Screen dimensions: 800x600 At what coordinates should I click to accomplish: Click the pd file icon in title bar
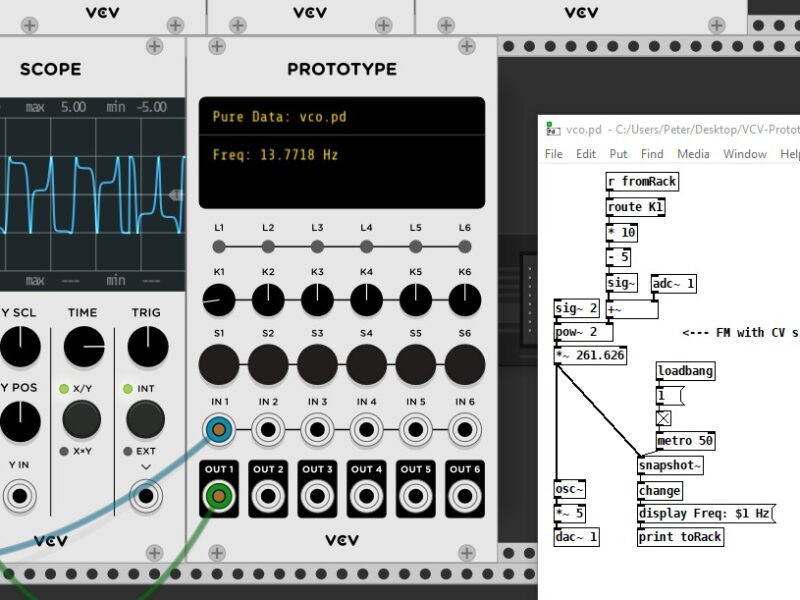(x=553, y=130)
